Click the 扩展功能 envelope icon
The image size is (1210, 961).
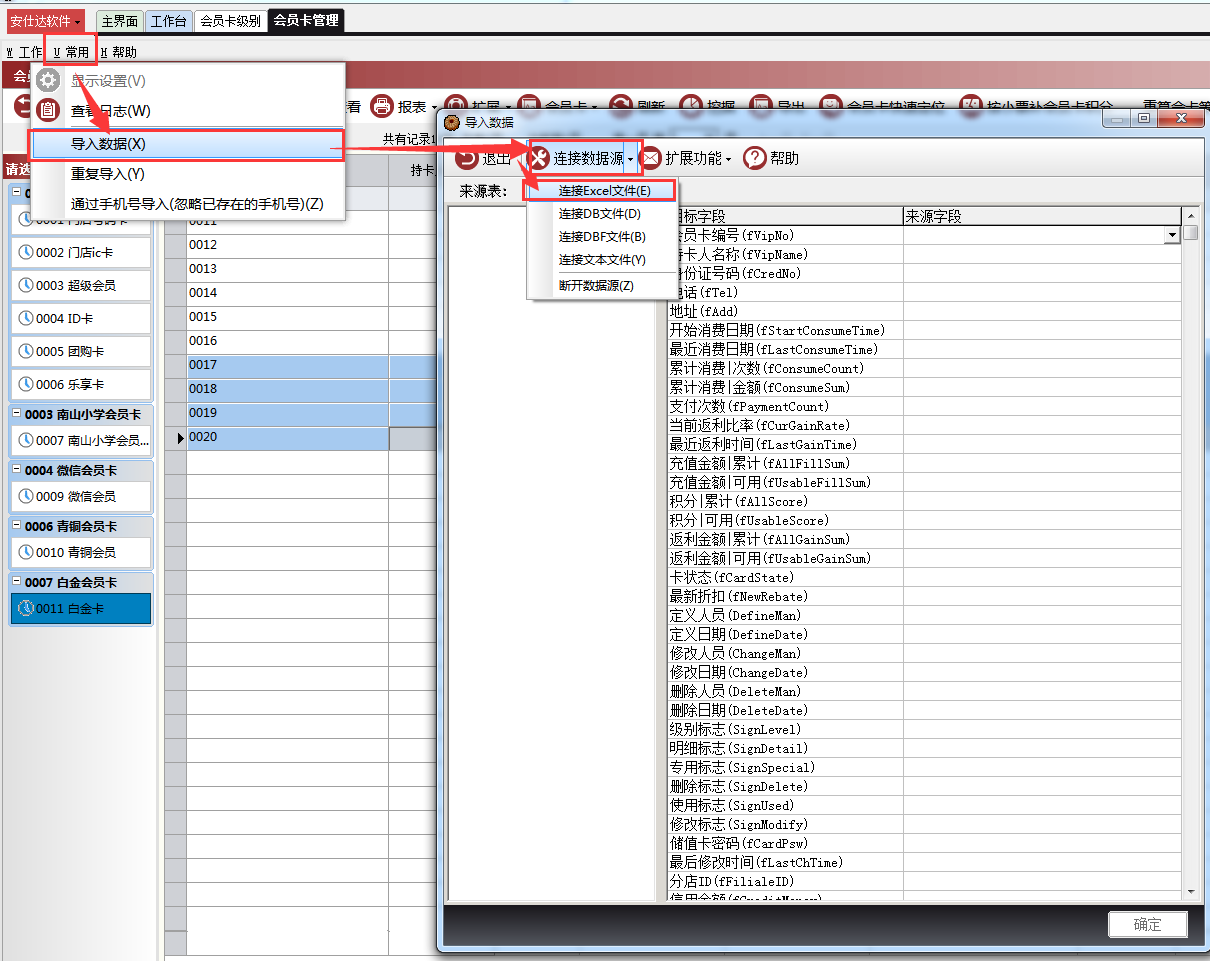point(651,158)
